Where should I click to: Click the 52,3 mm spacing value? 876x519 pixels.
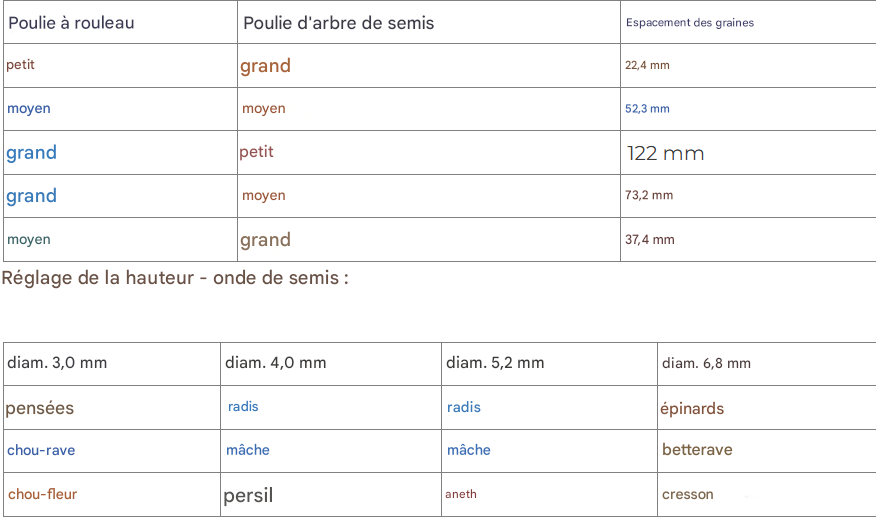coord(647,109)
